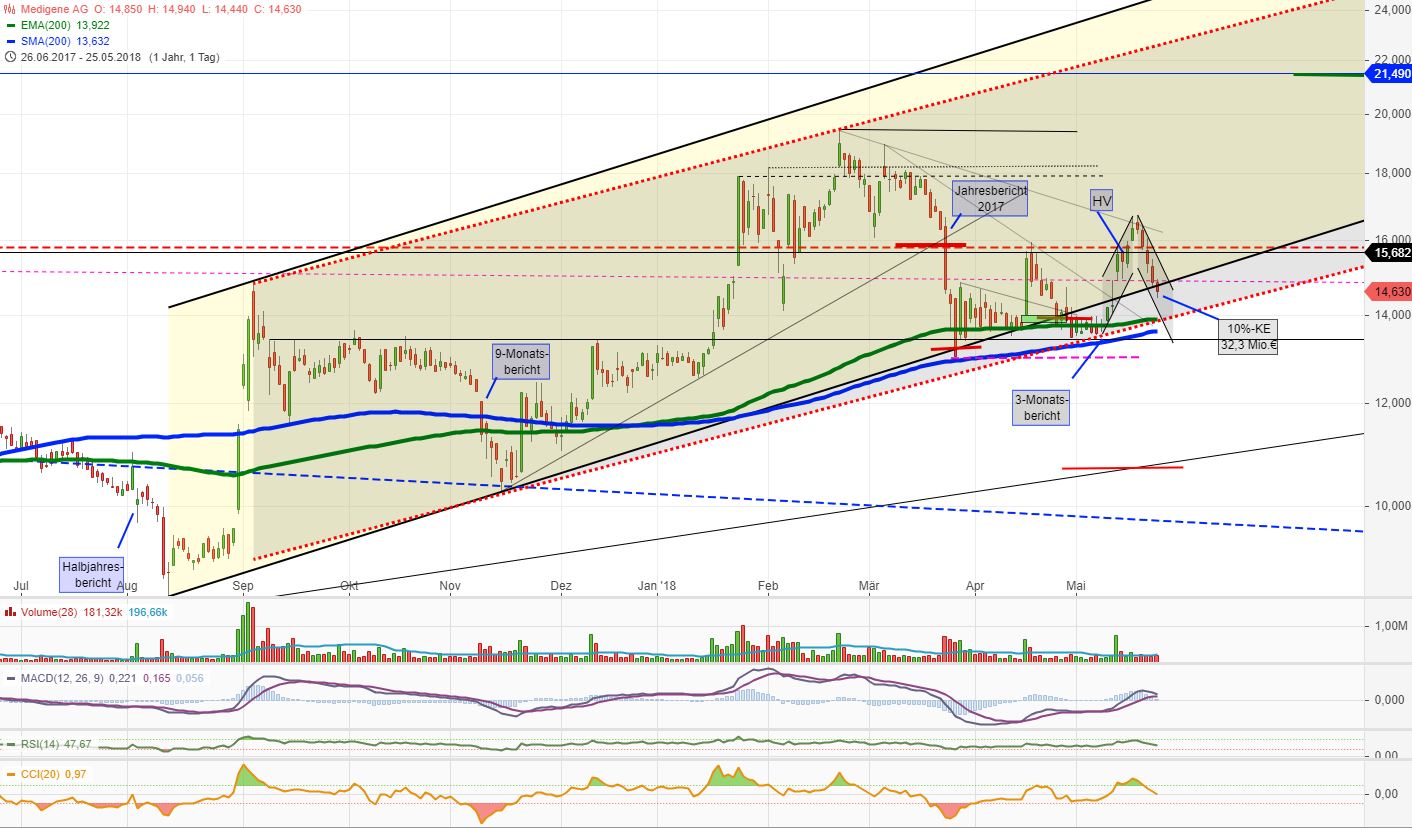Click the MACD indicator line icon
Screen dimensions: 1412x829
click(10, 678)
